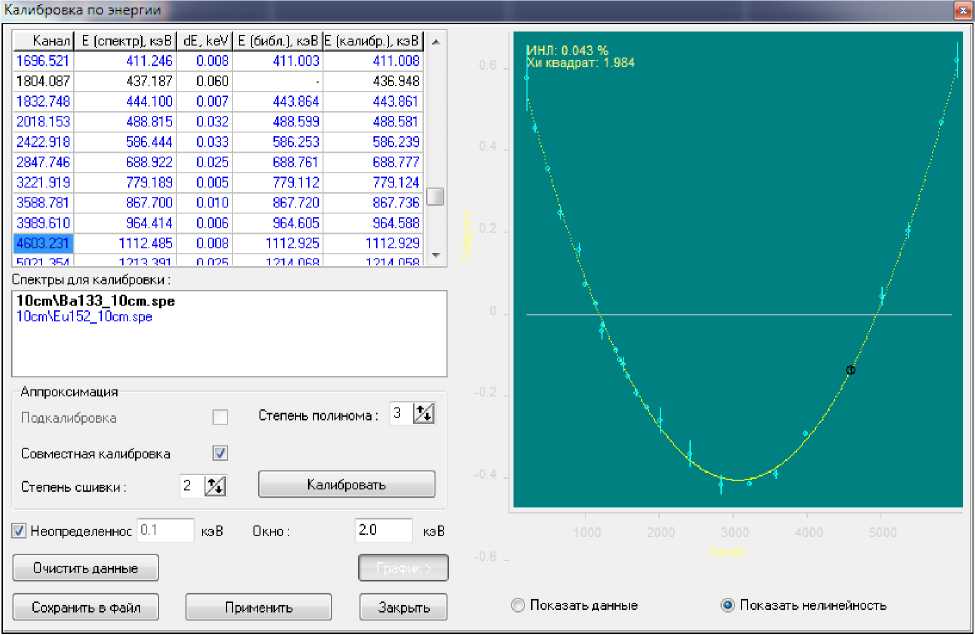Click channel cell 2847.746
This screenshot has height=635, width=975.
point(44,162)
